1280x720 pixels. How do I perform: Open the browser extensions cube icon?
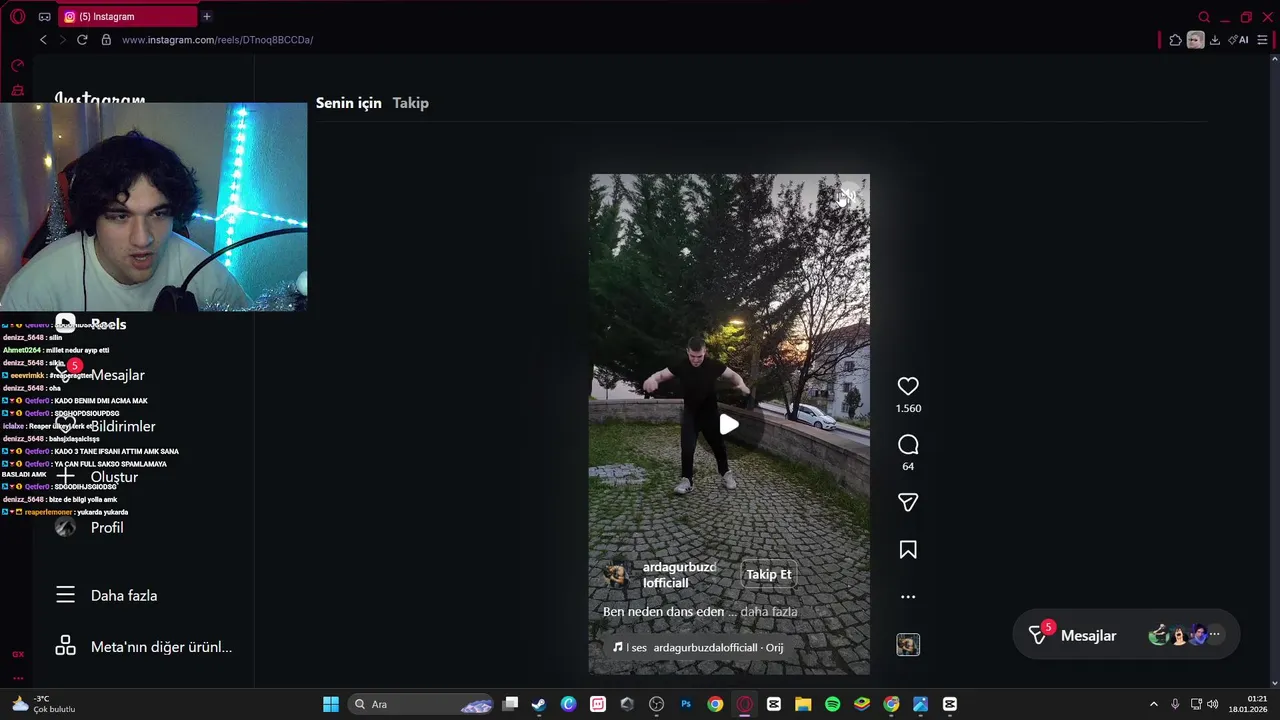pos(1175,40)
